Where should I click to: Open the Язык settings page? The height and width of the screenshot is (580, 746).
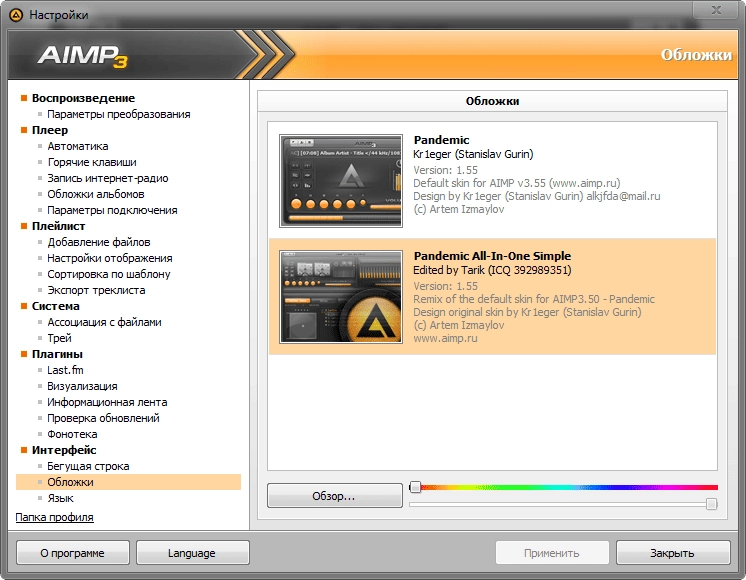(x=60, y=498)
